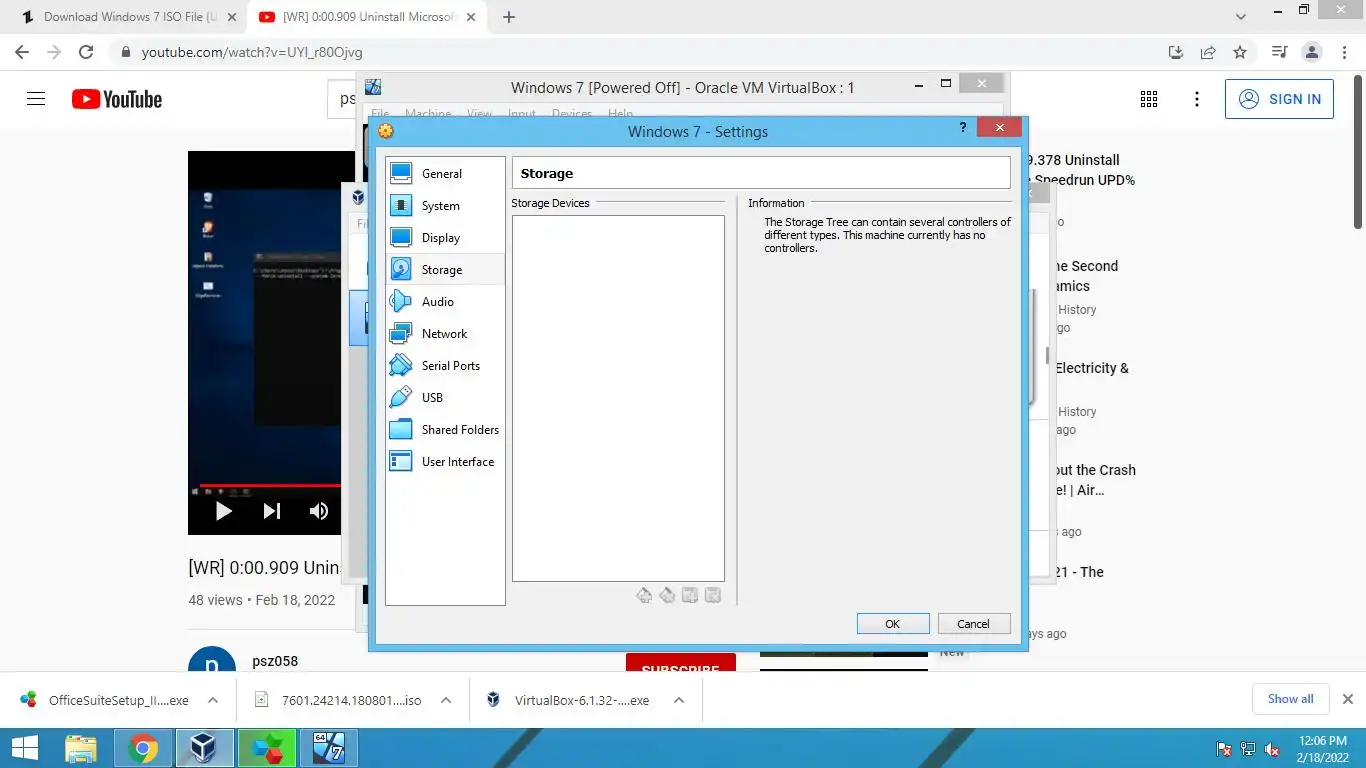Viewport: 1366px width, 768px height.
Task: Open Audio settings category
Action: 445,302
